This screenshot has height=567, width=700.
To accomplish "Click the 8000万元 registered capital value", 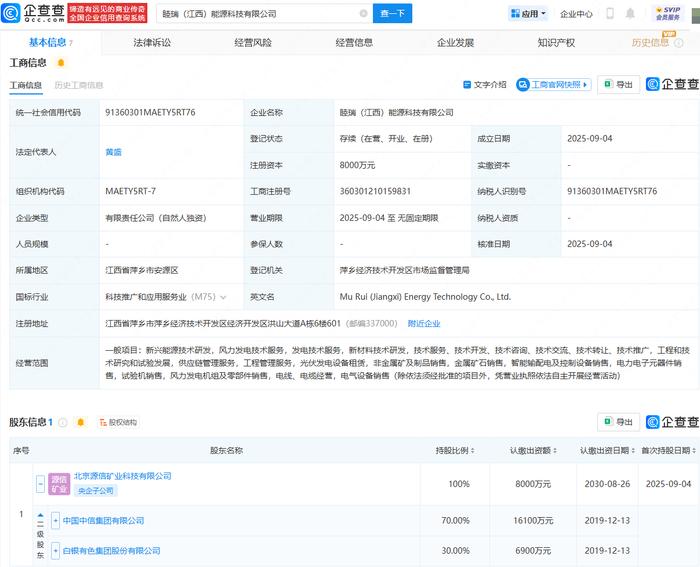I will 357,166.
